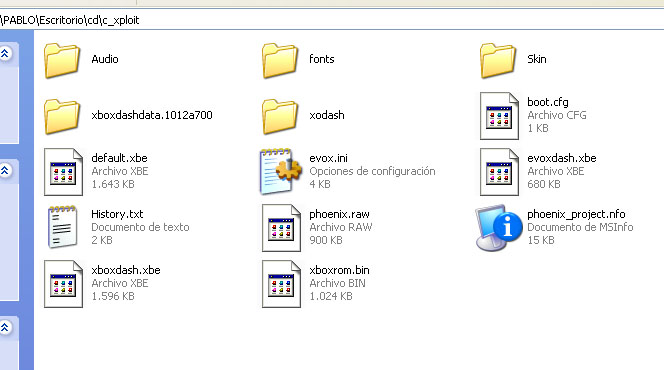This screenshot has height=370, width=664.
Task: Click the 'Archivo CFG' type label
Action: tap(556, 115)
